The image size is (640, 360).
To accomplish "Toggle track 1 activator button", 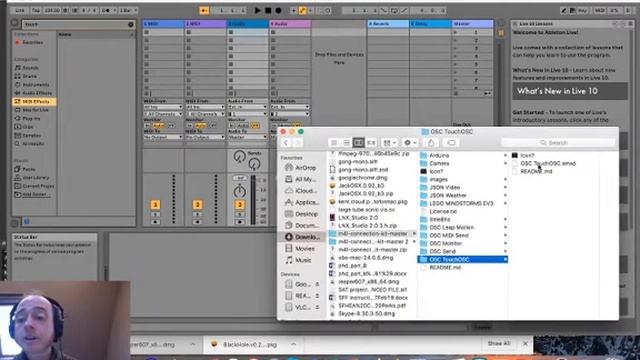I will coord(155,204).
